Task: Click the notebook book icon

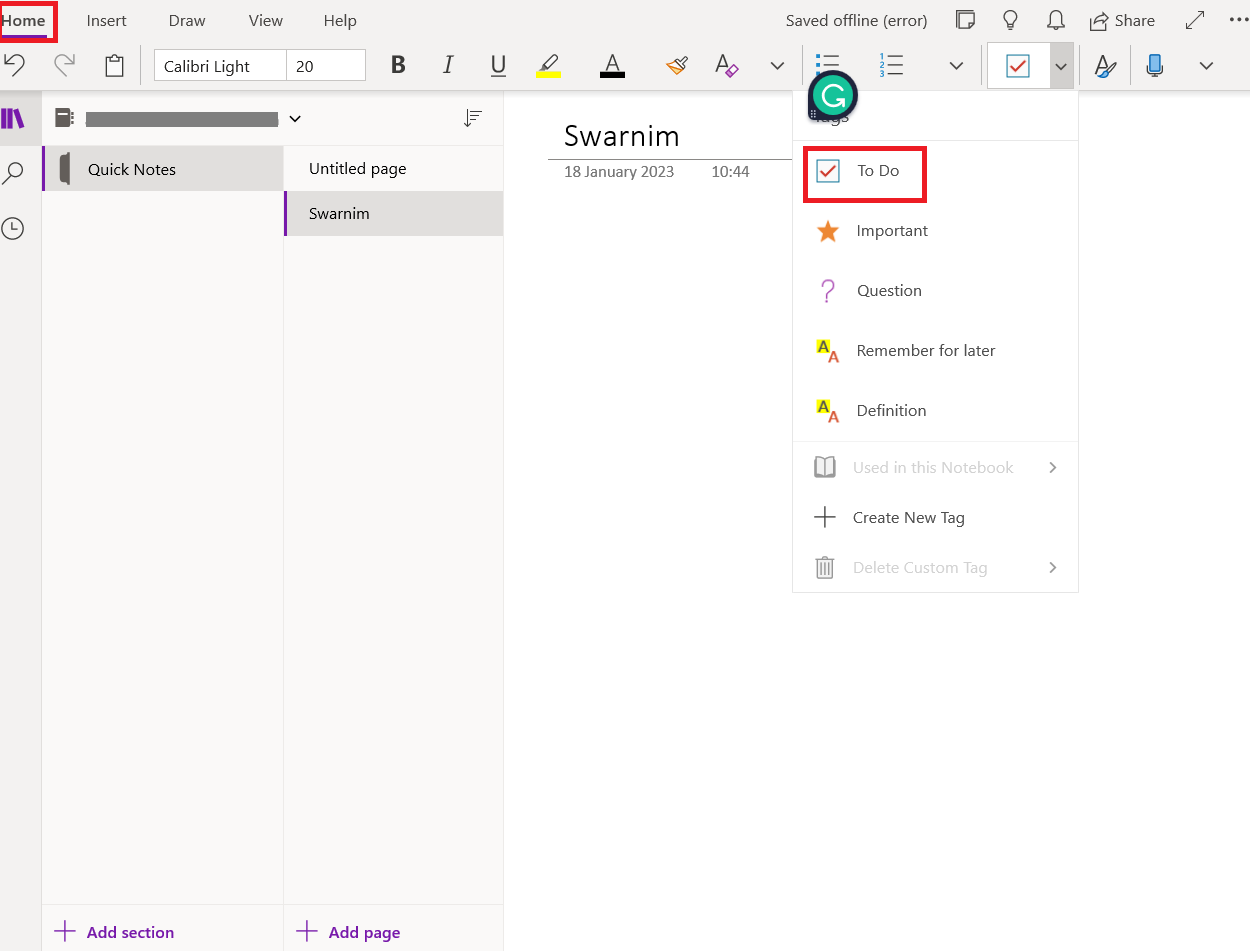Action: tap(64, 118)
